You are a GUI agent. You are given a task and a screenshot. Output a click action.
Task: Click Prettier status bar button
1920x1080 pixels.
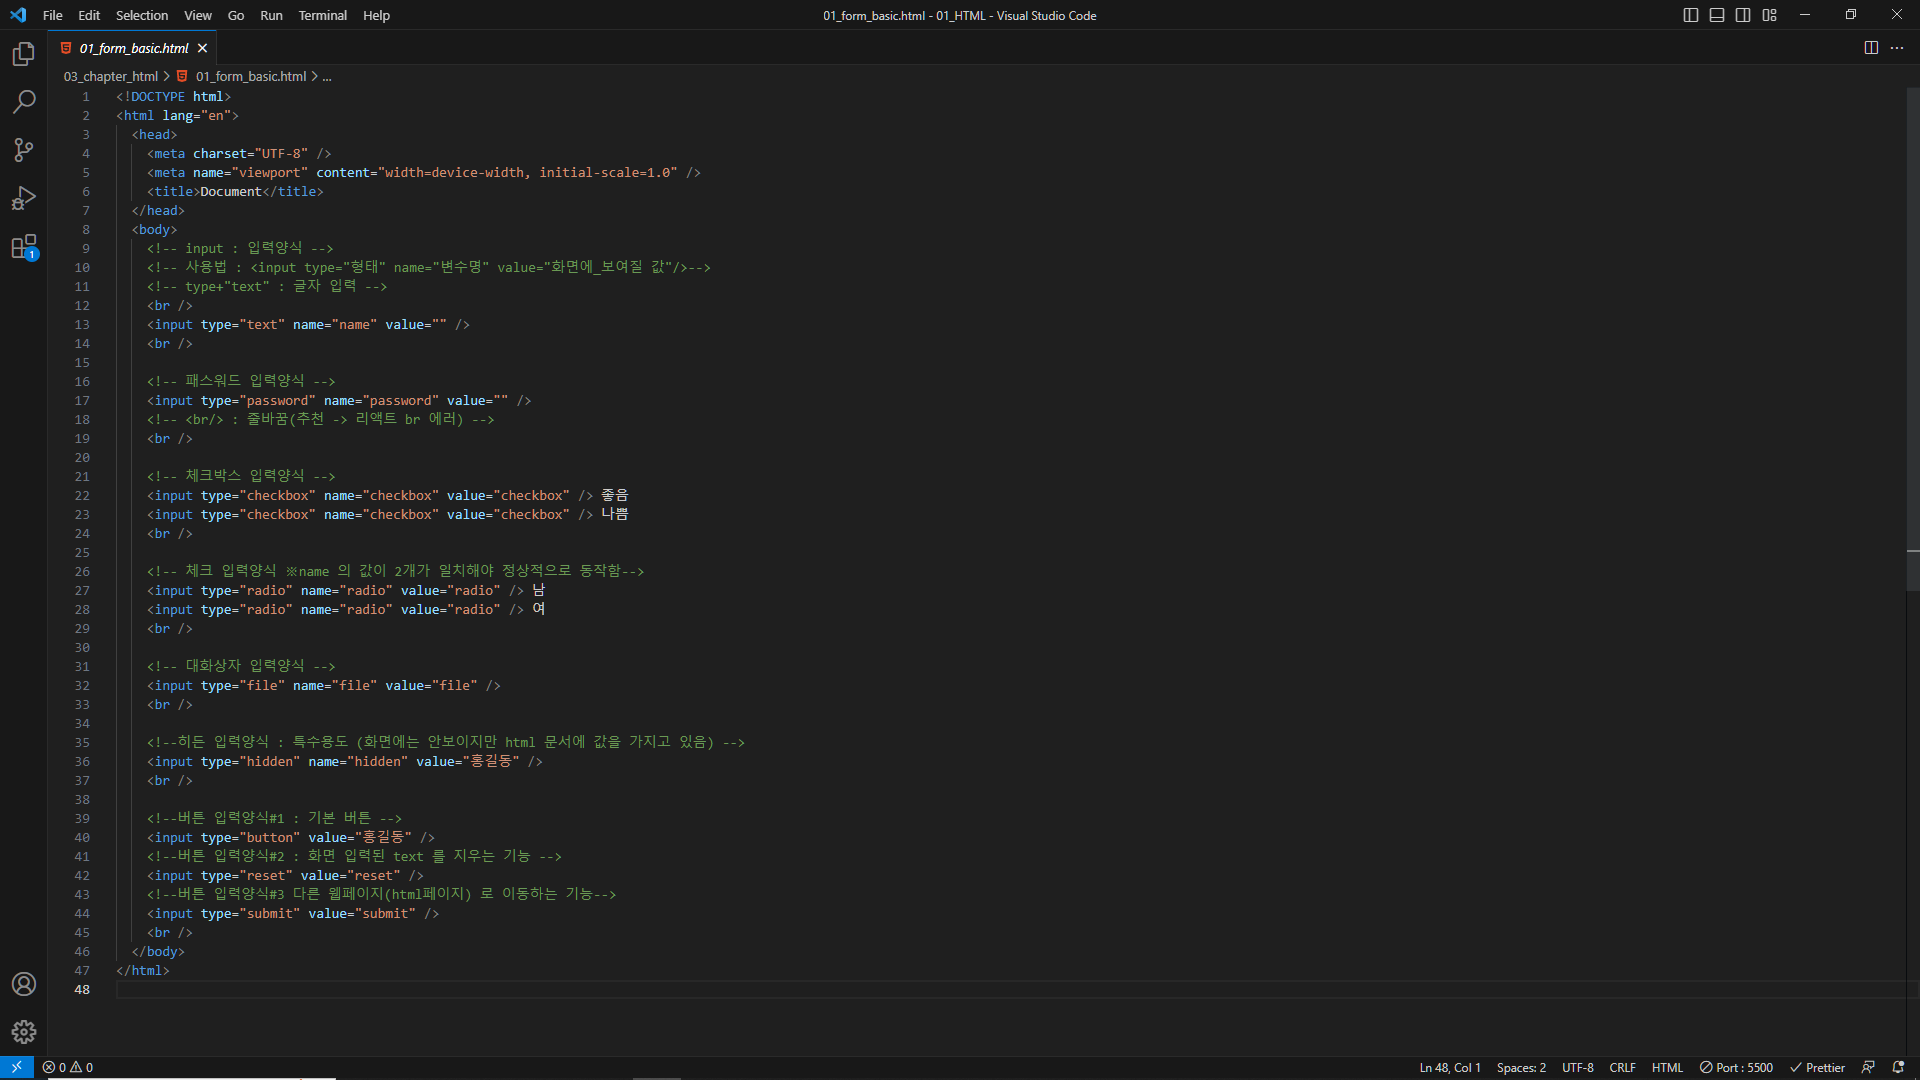coord(1817,1067)
